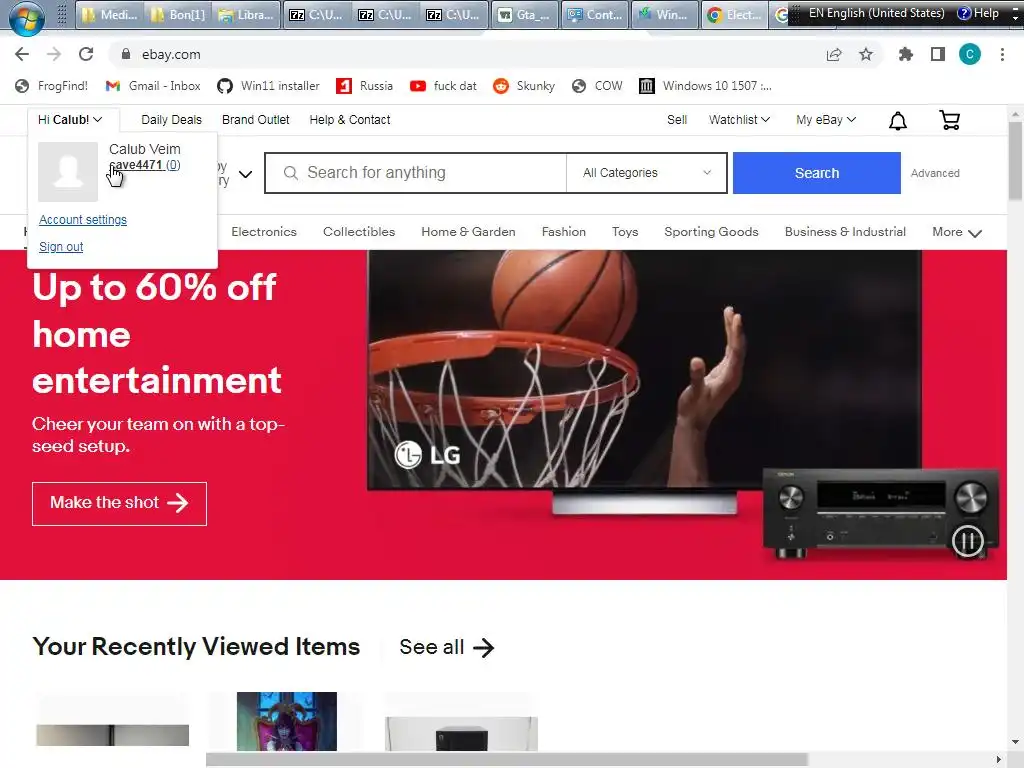Open Daily Deals
The width and height of the screenshot is (1024, 768).
[171, 120]
